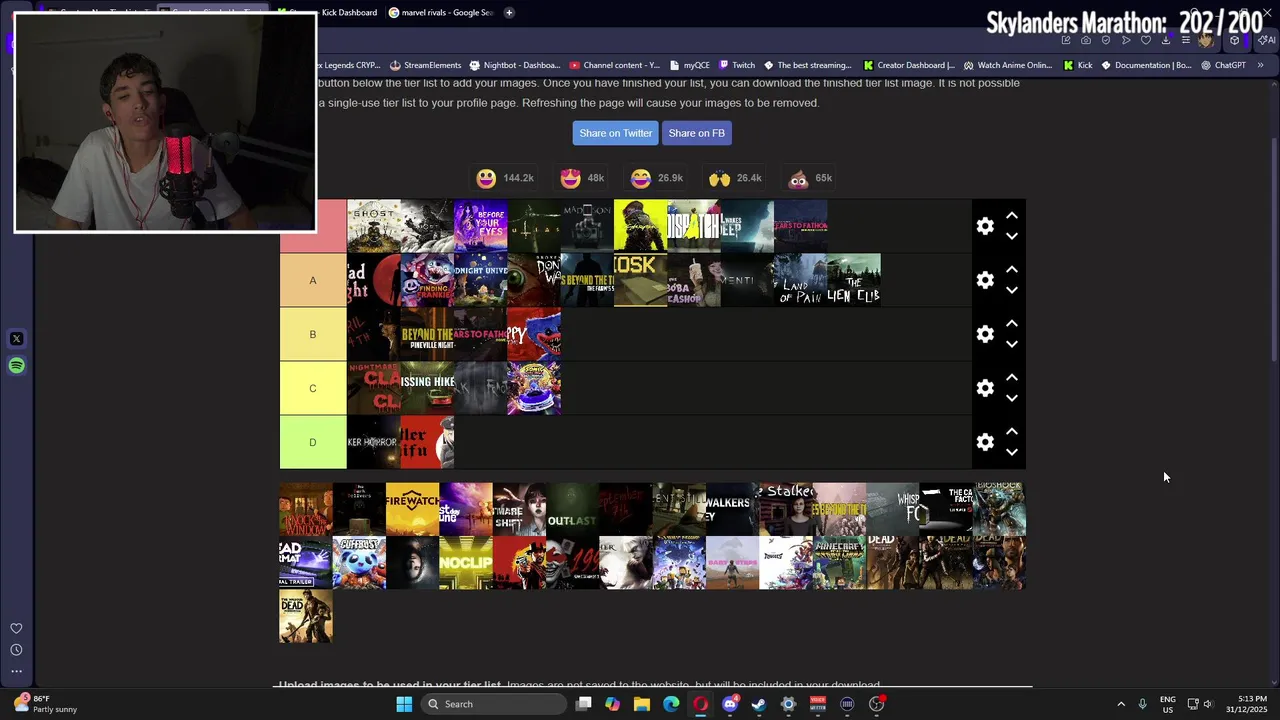Select the Firewatch game thumbnail
This screenshot has height=720, width=1280.
click(413, 509)
